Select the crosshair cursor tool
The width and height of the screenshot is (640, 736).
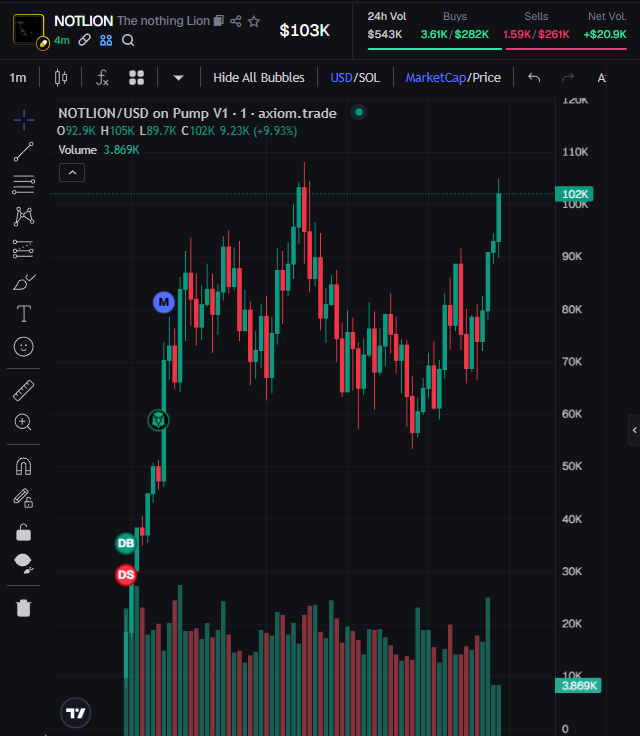(23, 120)
